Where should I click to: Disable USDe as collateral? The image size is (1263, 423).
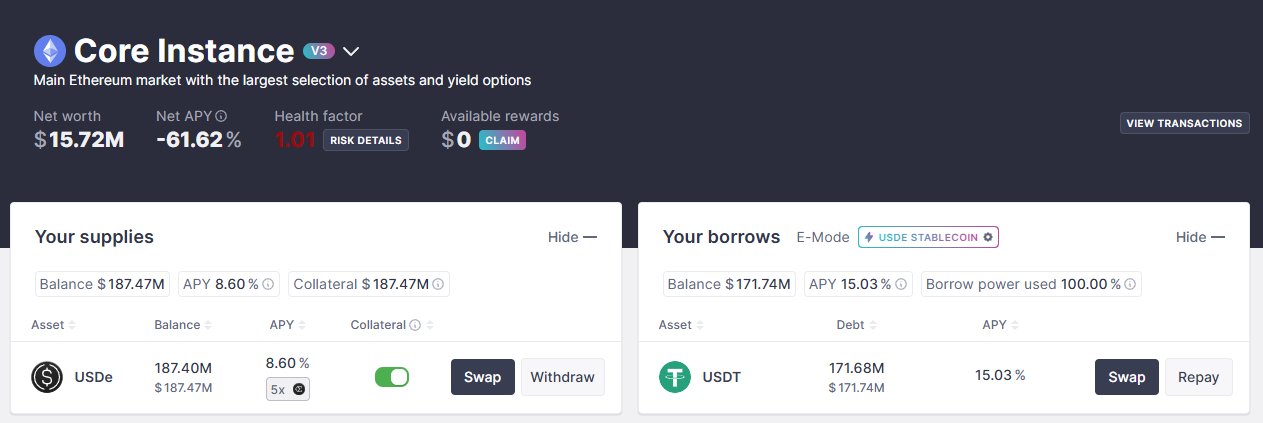pyautogui.click(x=392, y=377)
